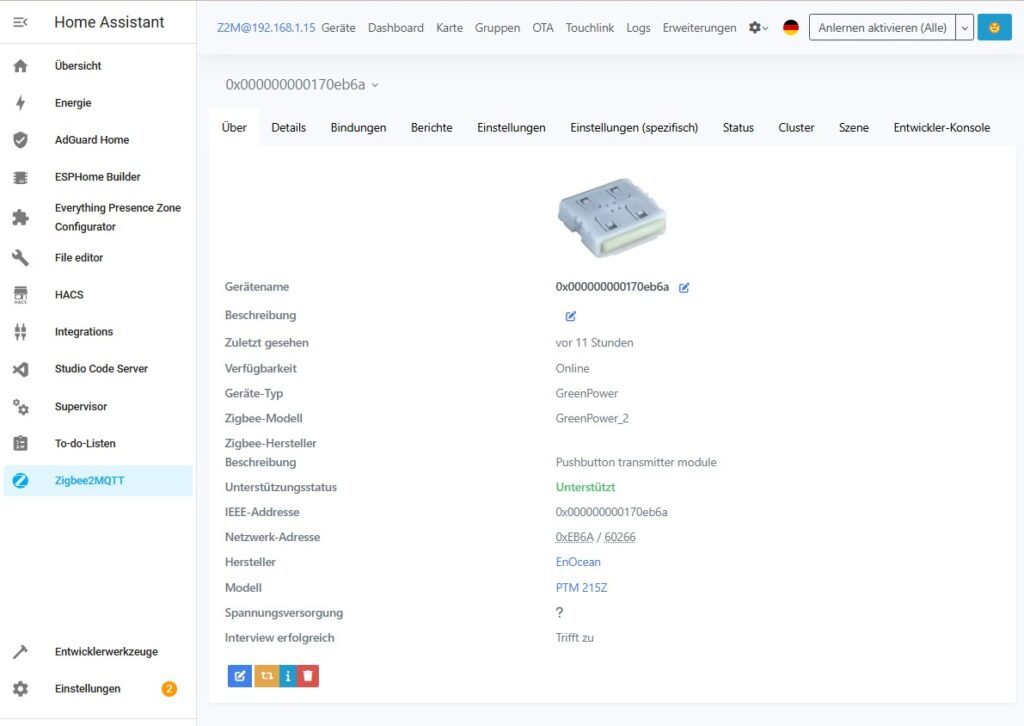Viewport: 1024px width, 726px height.
Task: Open the Einstellungen (spezifisch) tab
Action: pyautogui.click(x=634, y=128)
